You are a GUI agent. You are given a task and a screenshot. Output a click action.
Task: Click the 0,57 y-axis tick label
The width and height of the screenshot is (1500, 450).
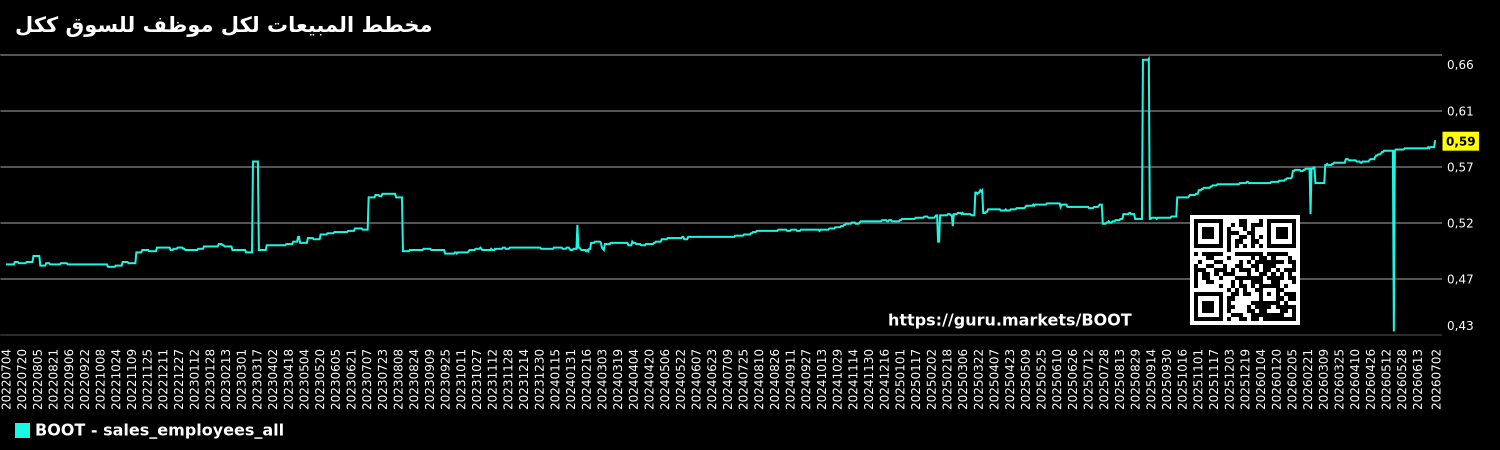tap(1460, 167)
